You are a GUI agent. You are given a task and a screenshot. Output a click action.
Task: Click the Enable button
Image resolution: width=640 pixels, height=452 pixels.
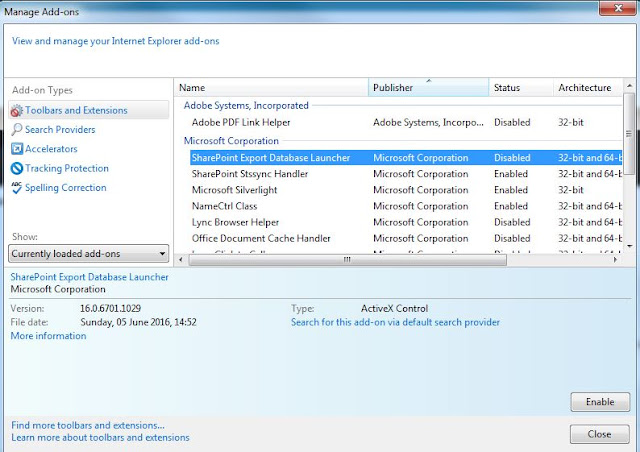(x=600, y=402)
